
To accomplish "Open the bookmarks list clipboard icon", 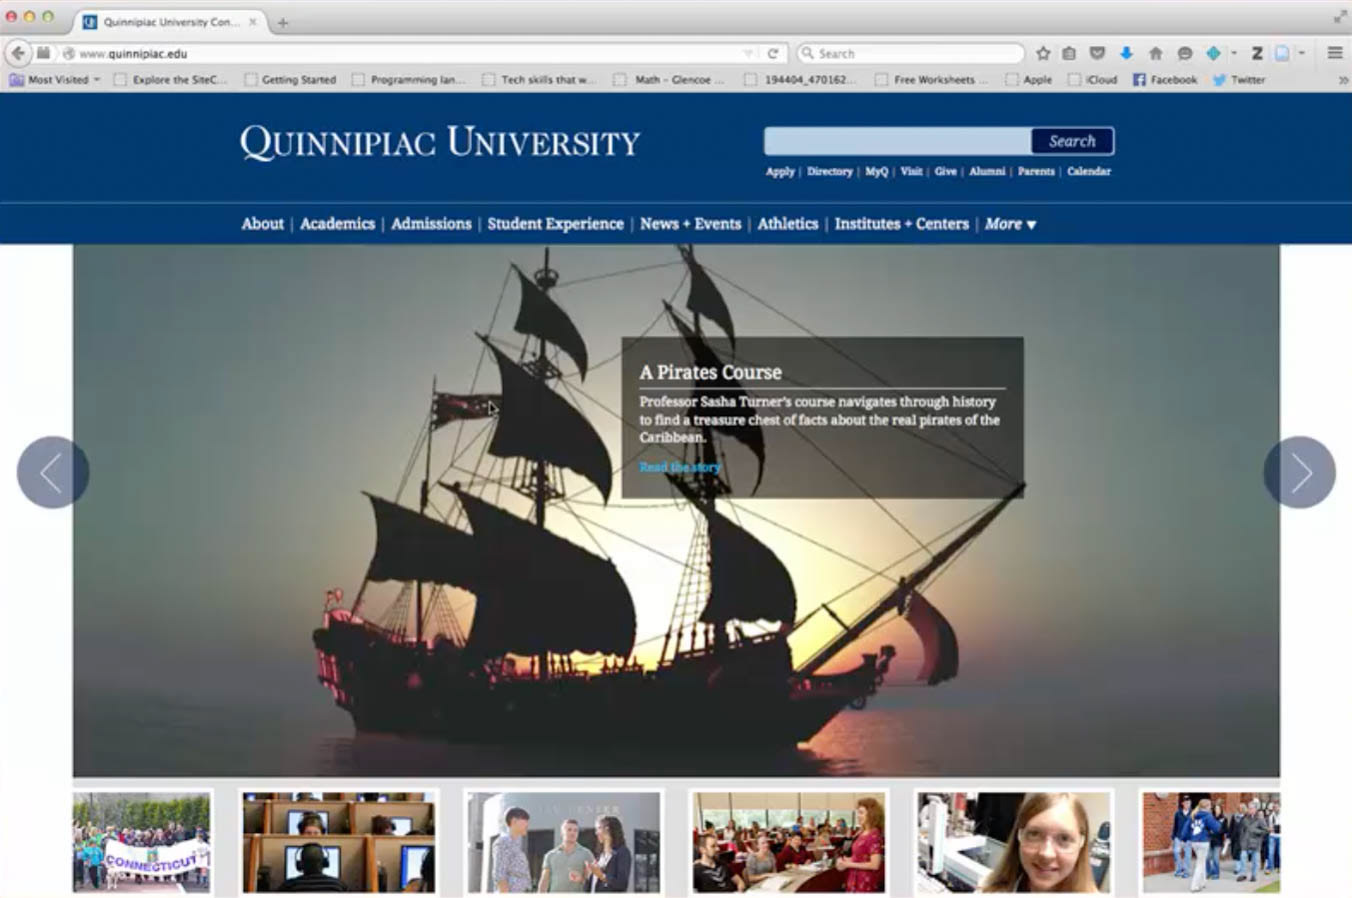I will click(x=1069, y=53).
